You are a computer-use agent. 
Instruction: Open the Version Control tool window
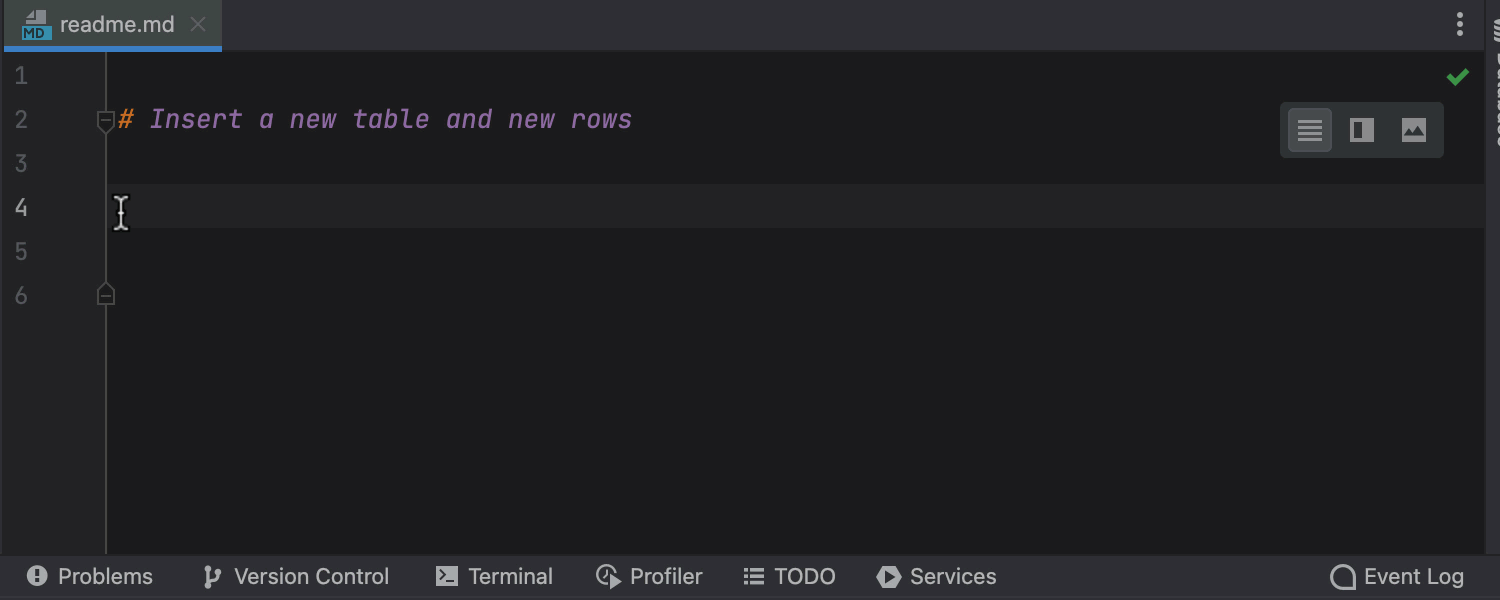coord(297,577)
